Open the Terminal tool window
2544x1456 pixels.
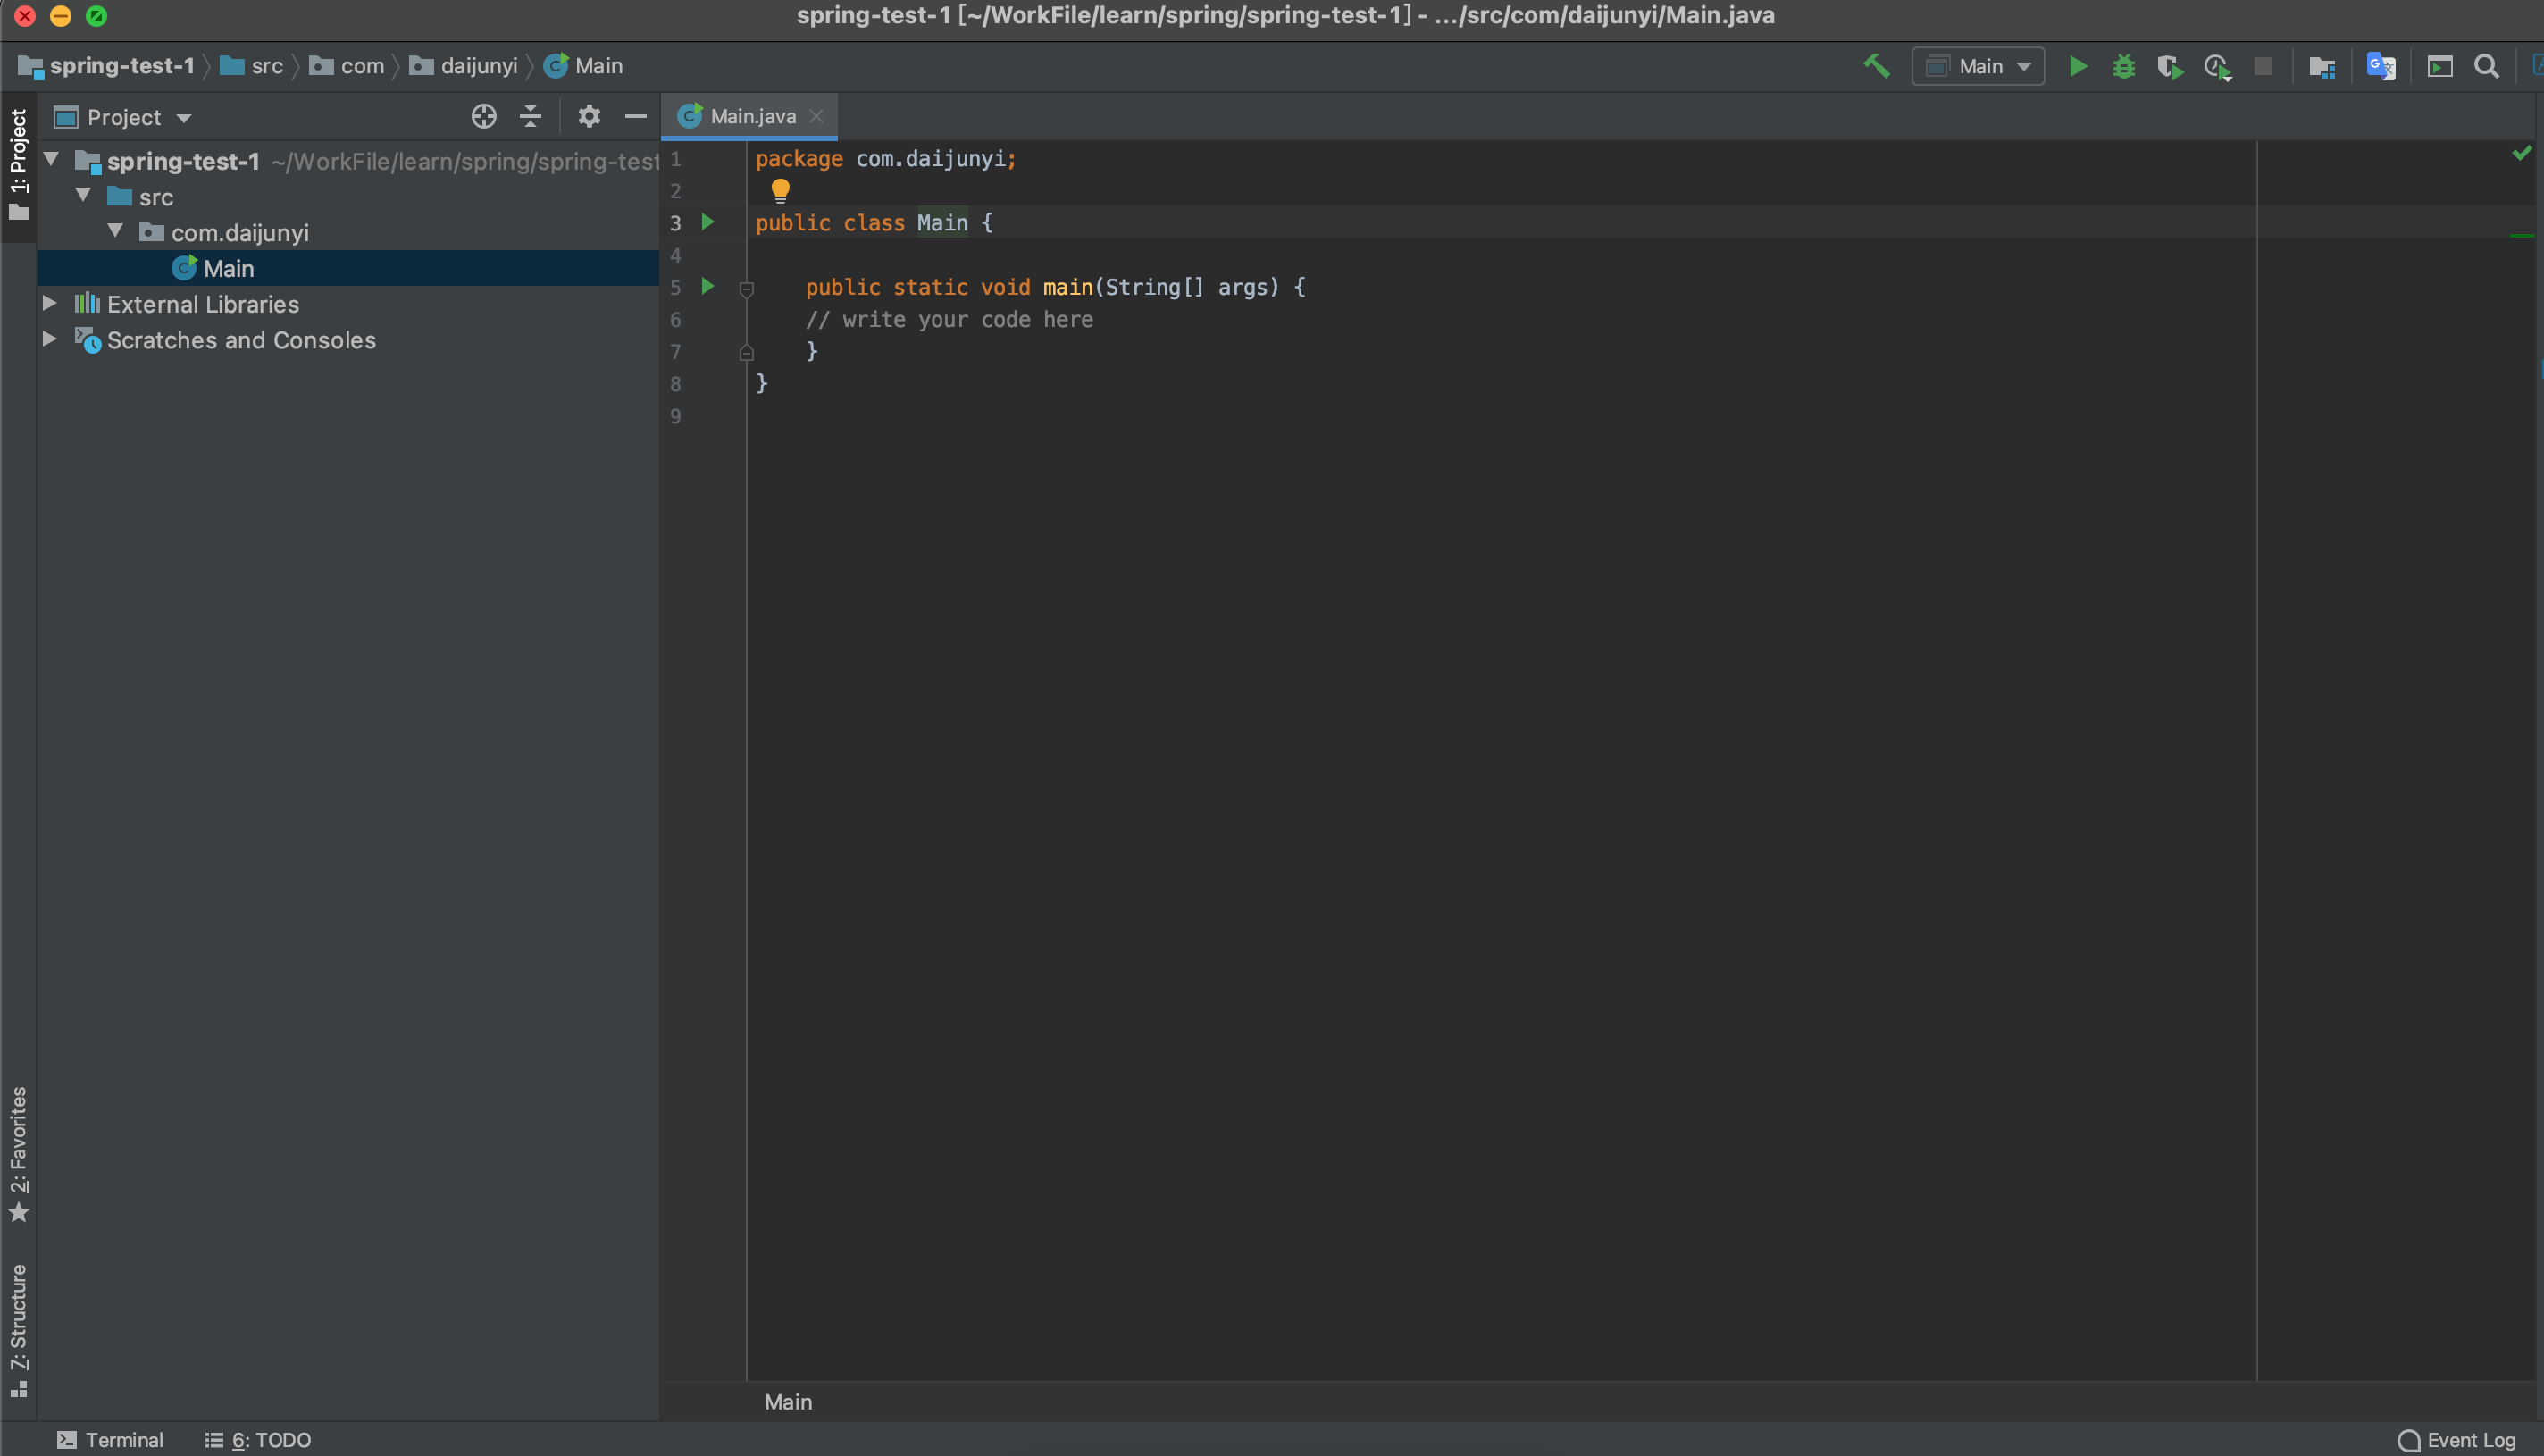coord(110,1439)
